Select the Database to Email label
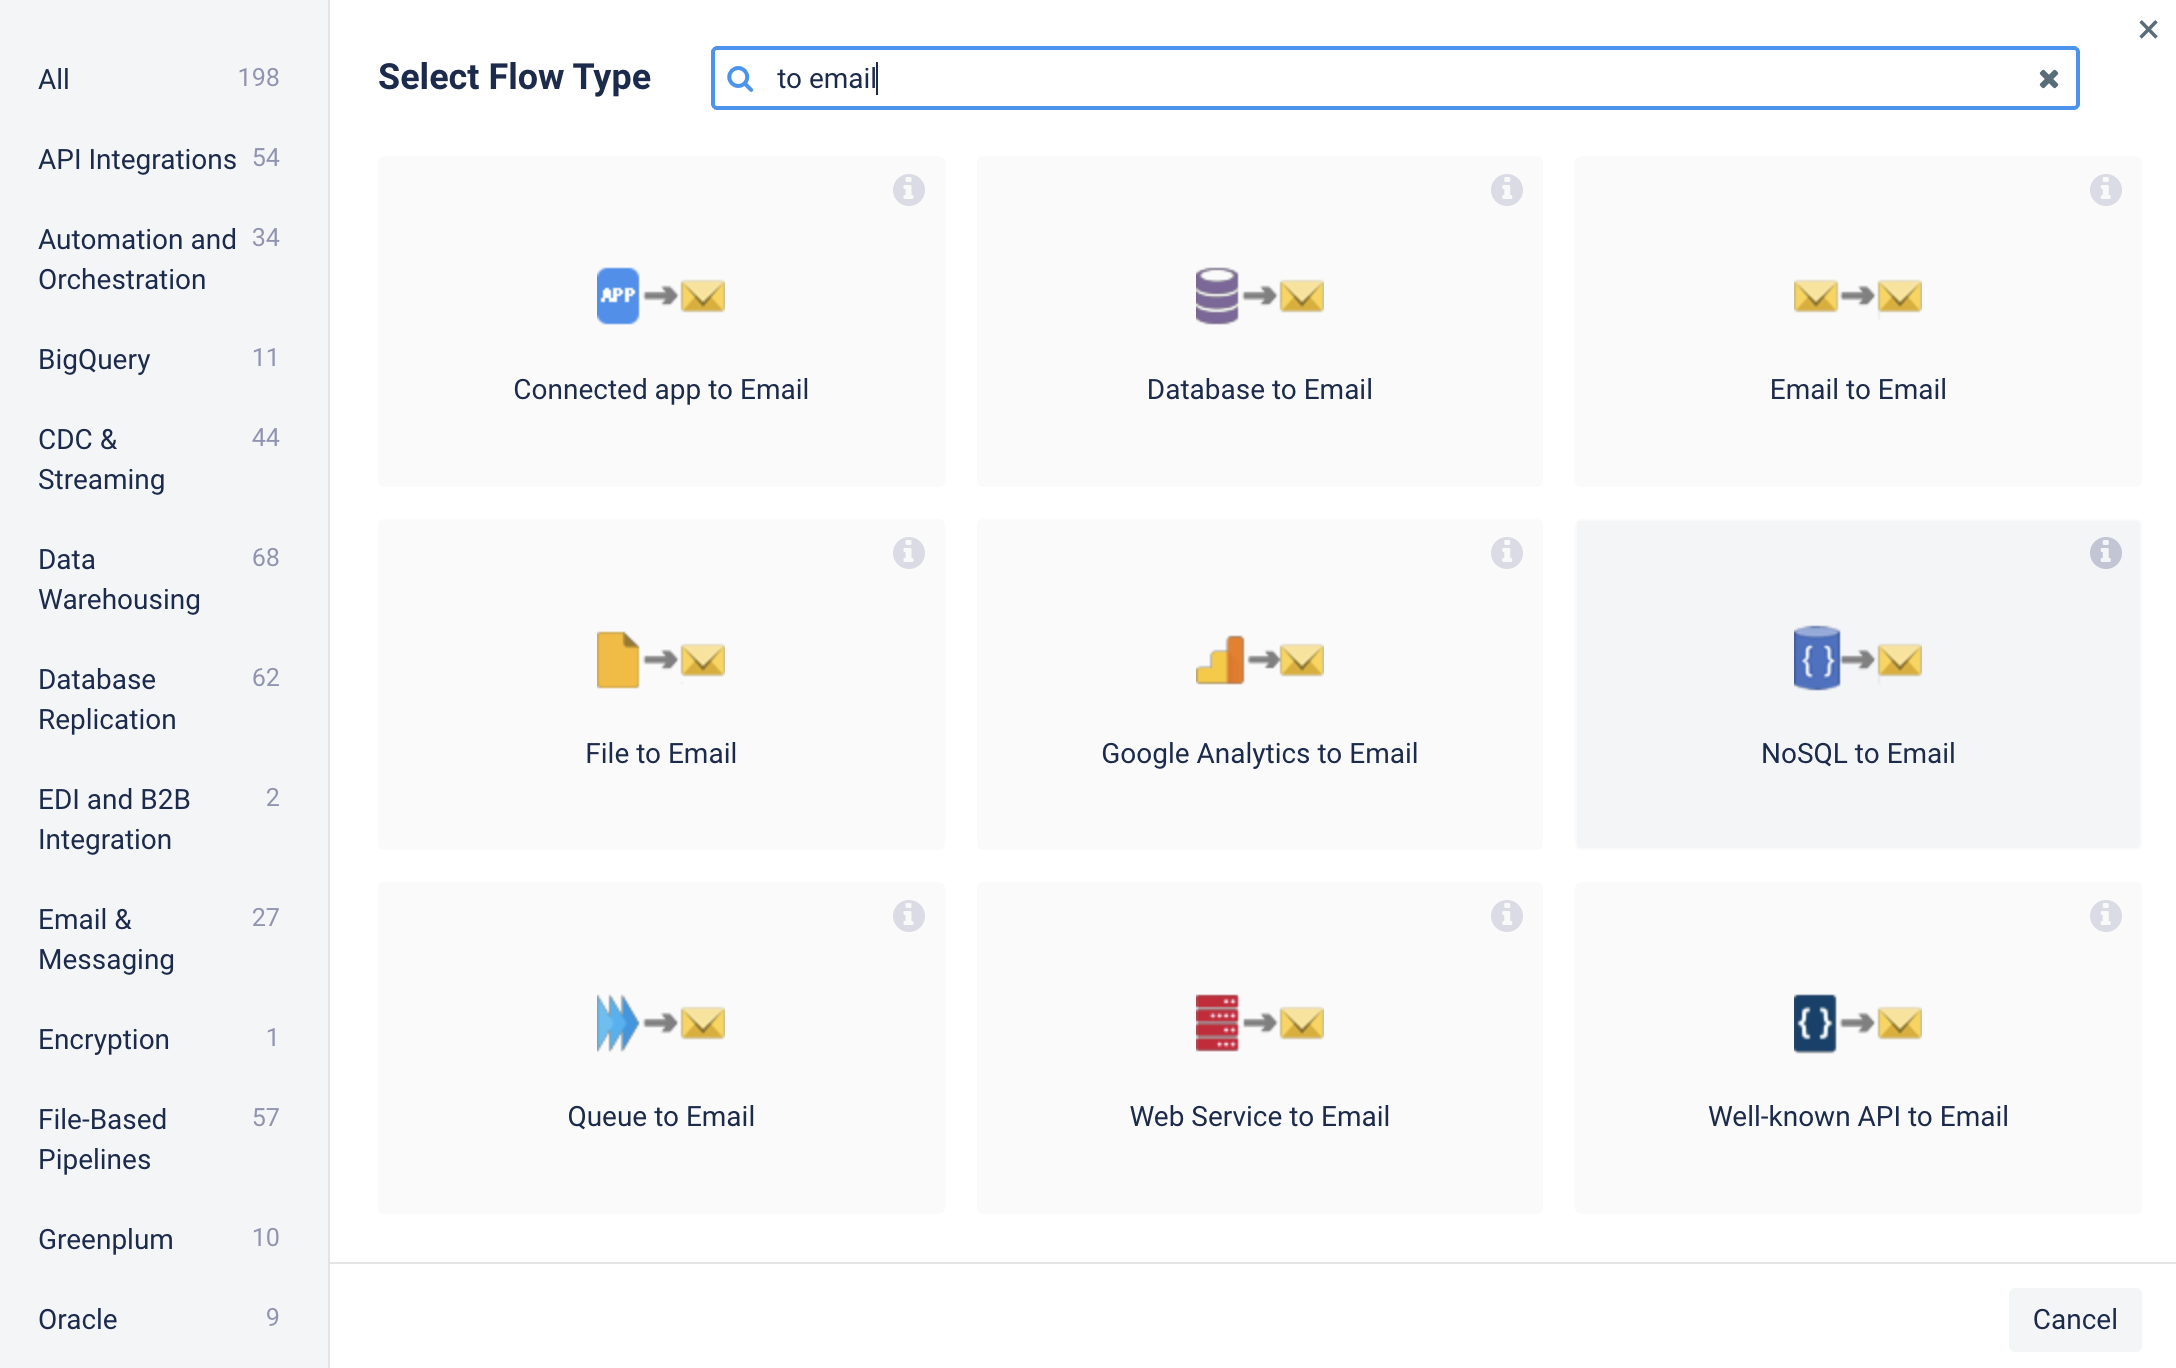This screenshot has width=2176, height=1368. [x=1259, y=389]
